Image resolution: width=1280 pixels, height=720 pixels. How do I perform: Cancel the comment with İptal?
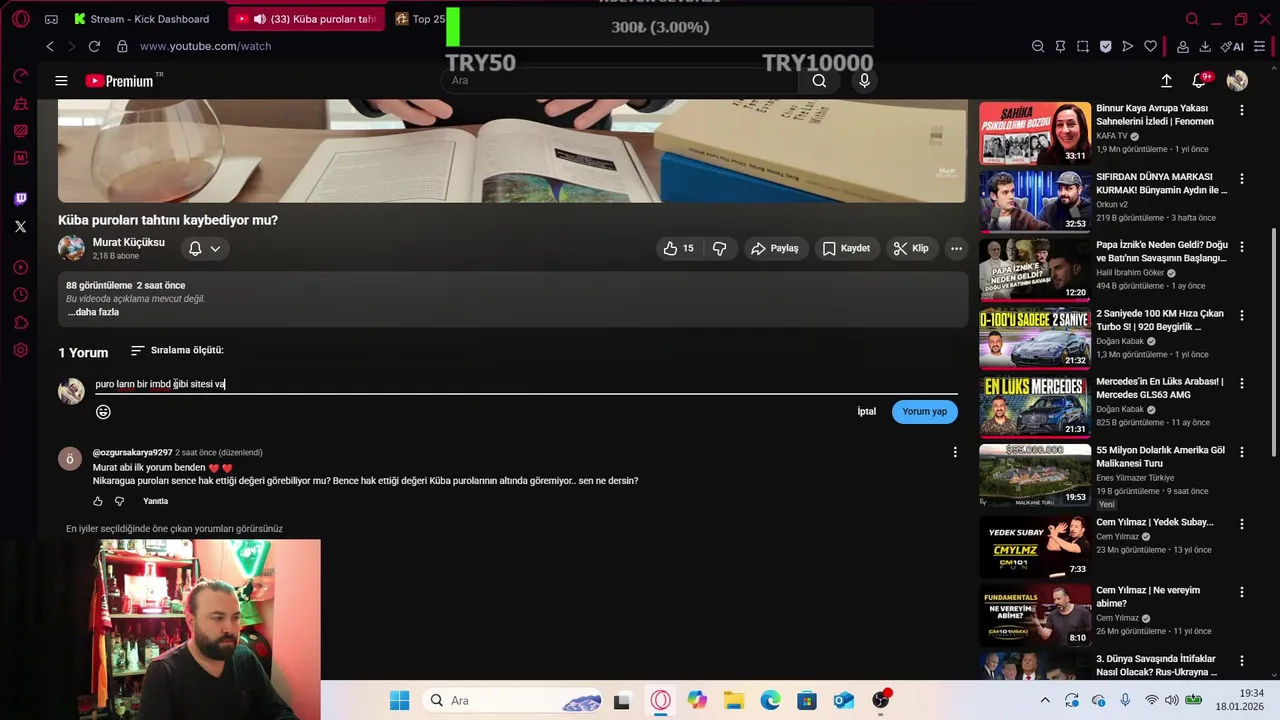[867, 412]
